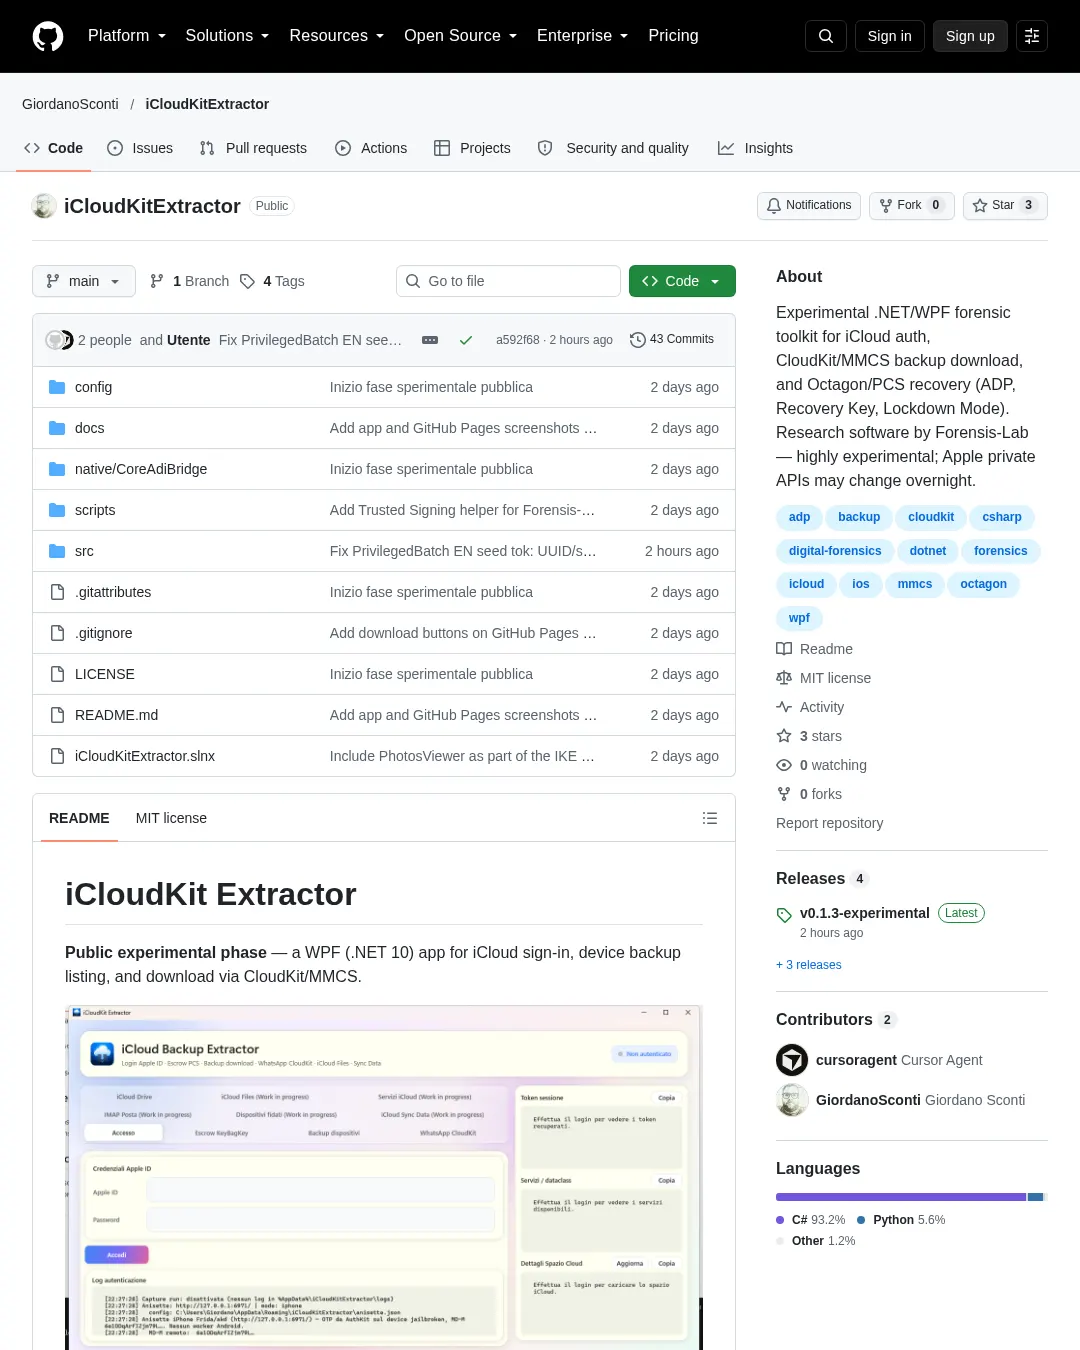The image size is (1080, 1350).
Task: Click the octagon topic tag
Action: 983,584
